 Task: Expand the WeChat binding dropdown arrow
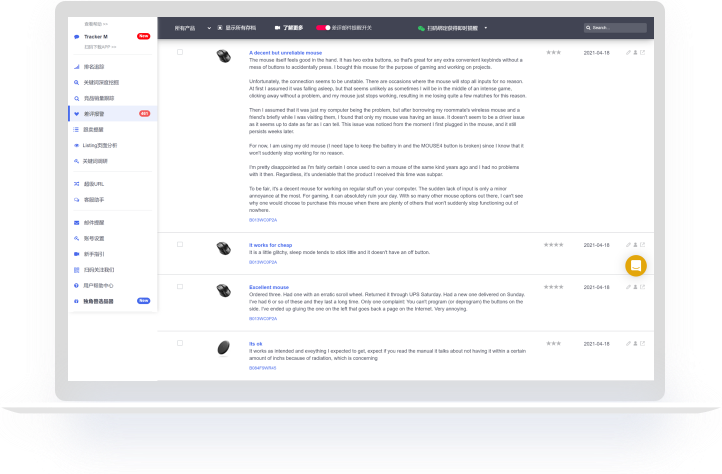click(x=486, y=28)
